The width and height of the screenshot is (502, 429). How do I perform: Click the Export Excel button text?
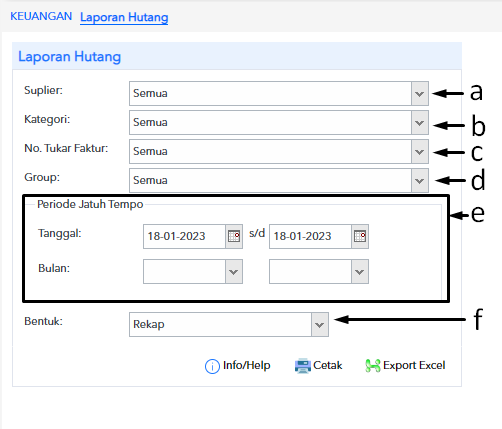(414, 365)
